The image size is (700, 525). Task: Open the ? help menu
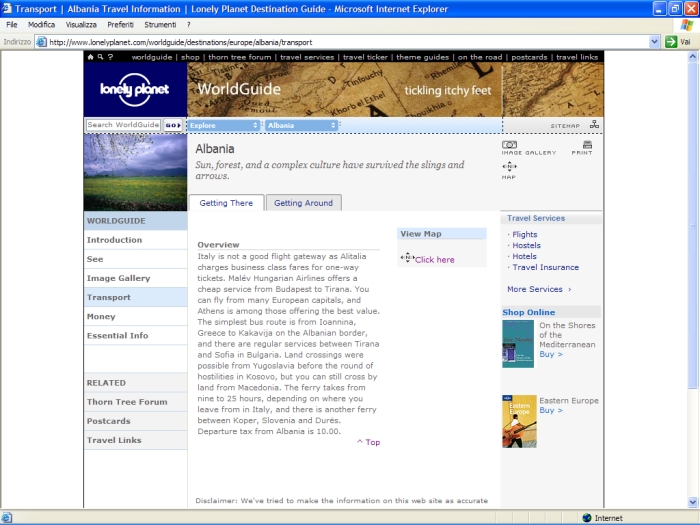point(188,25)
